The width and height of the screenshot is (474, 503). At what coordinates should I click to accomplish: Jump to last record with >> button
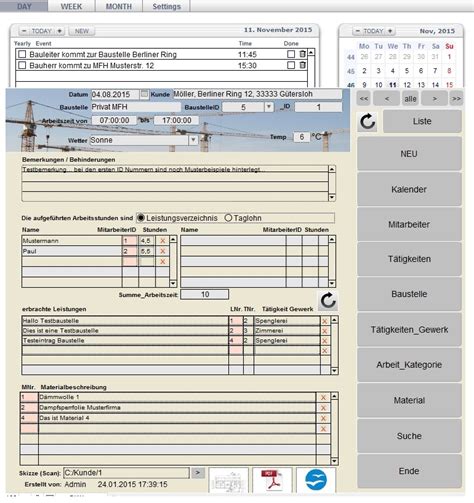coord(456,99)
